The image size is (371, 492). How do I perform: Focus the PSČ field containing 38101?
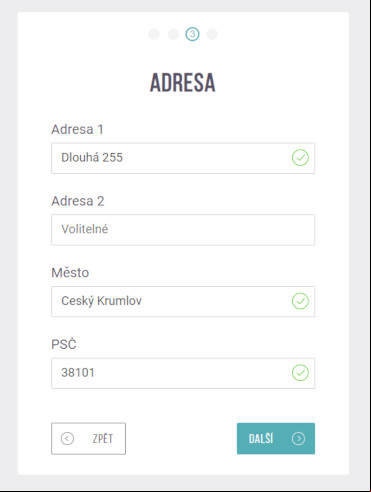[x=183, y=373]
